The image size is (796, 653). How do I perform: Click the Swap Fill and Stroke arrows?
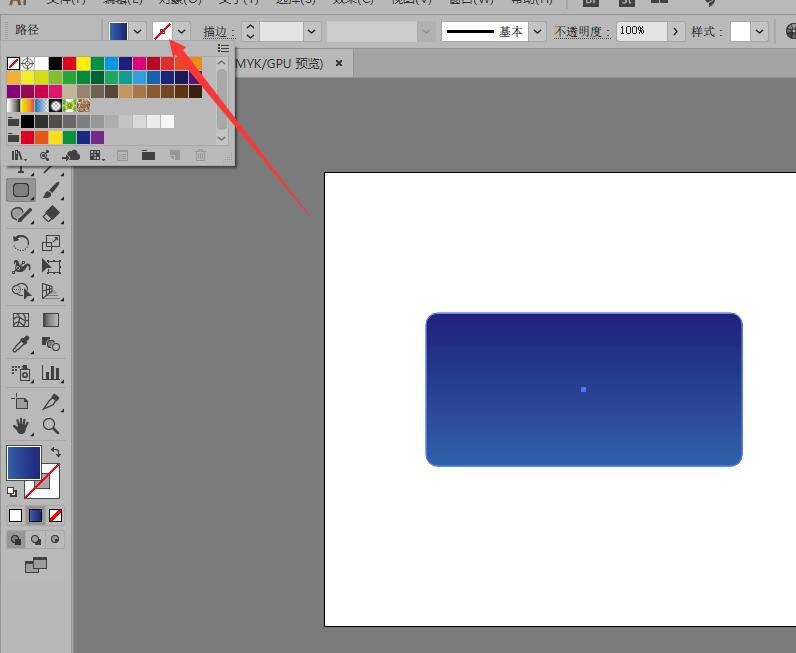(55, 452)
